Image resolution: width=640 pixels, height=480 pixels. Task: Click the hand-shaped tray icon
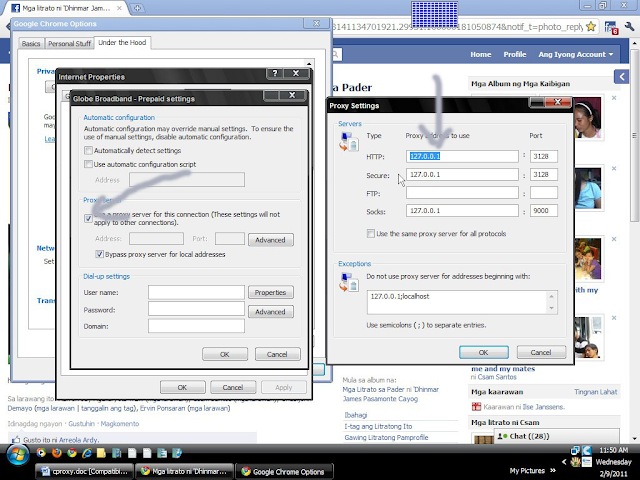(575, 462)
